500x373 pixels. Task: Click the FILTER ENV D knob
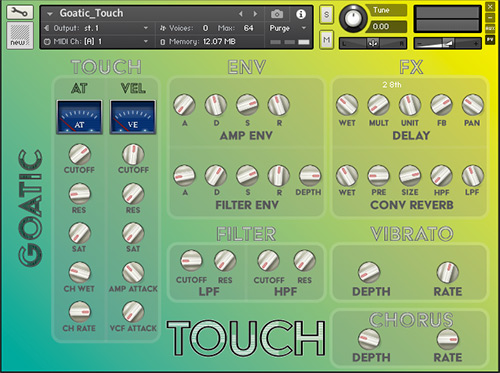(x=216, y=175)
